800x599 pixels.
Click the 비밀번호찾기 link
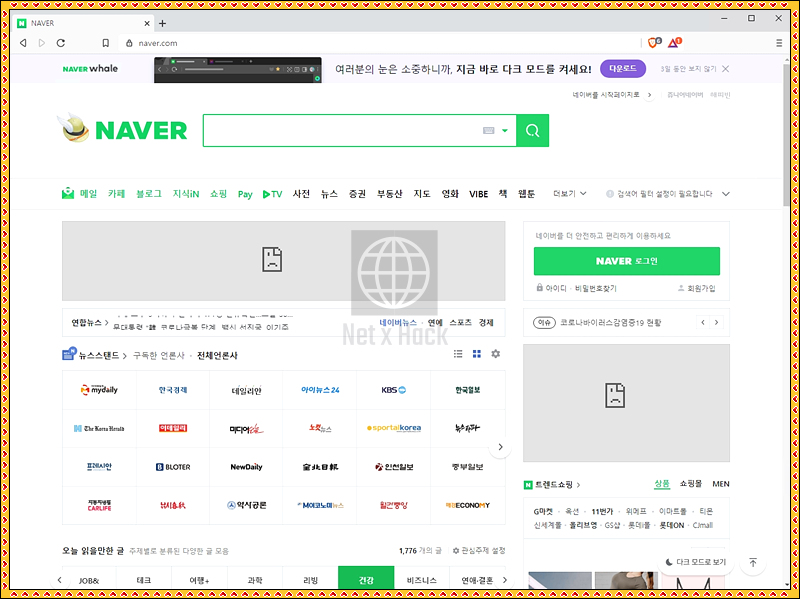click(x=595, y=288)
